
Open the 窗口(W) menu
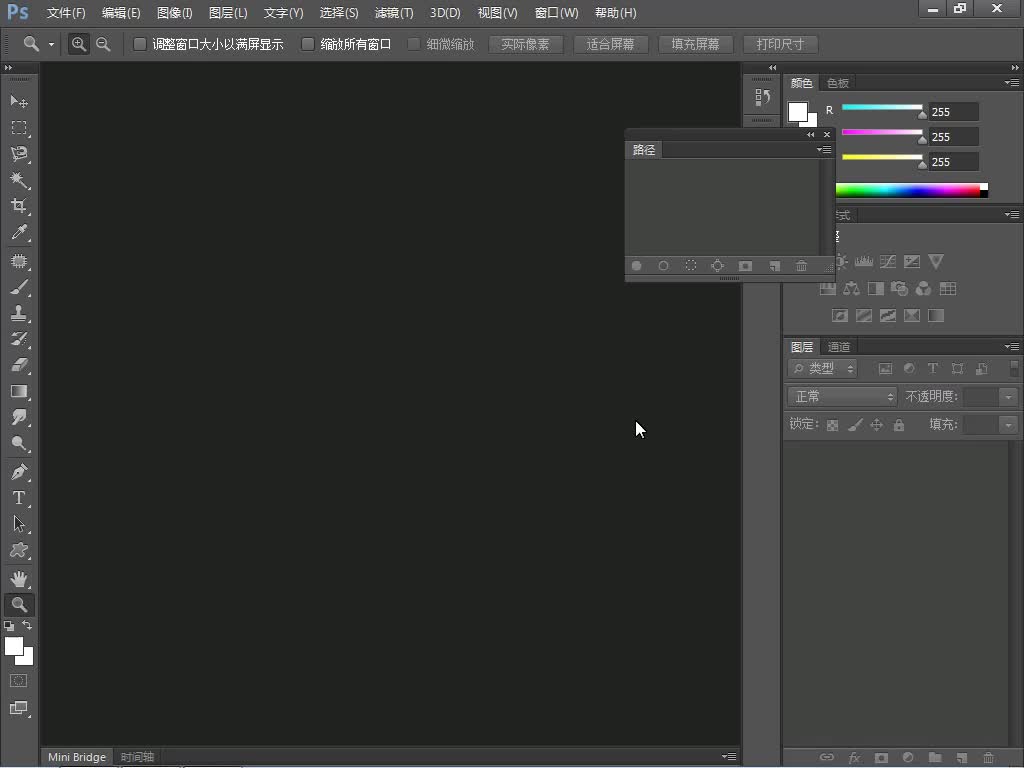[556, 13]
